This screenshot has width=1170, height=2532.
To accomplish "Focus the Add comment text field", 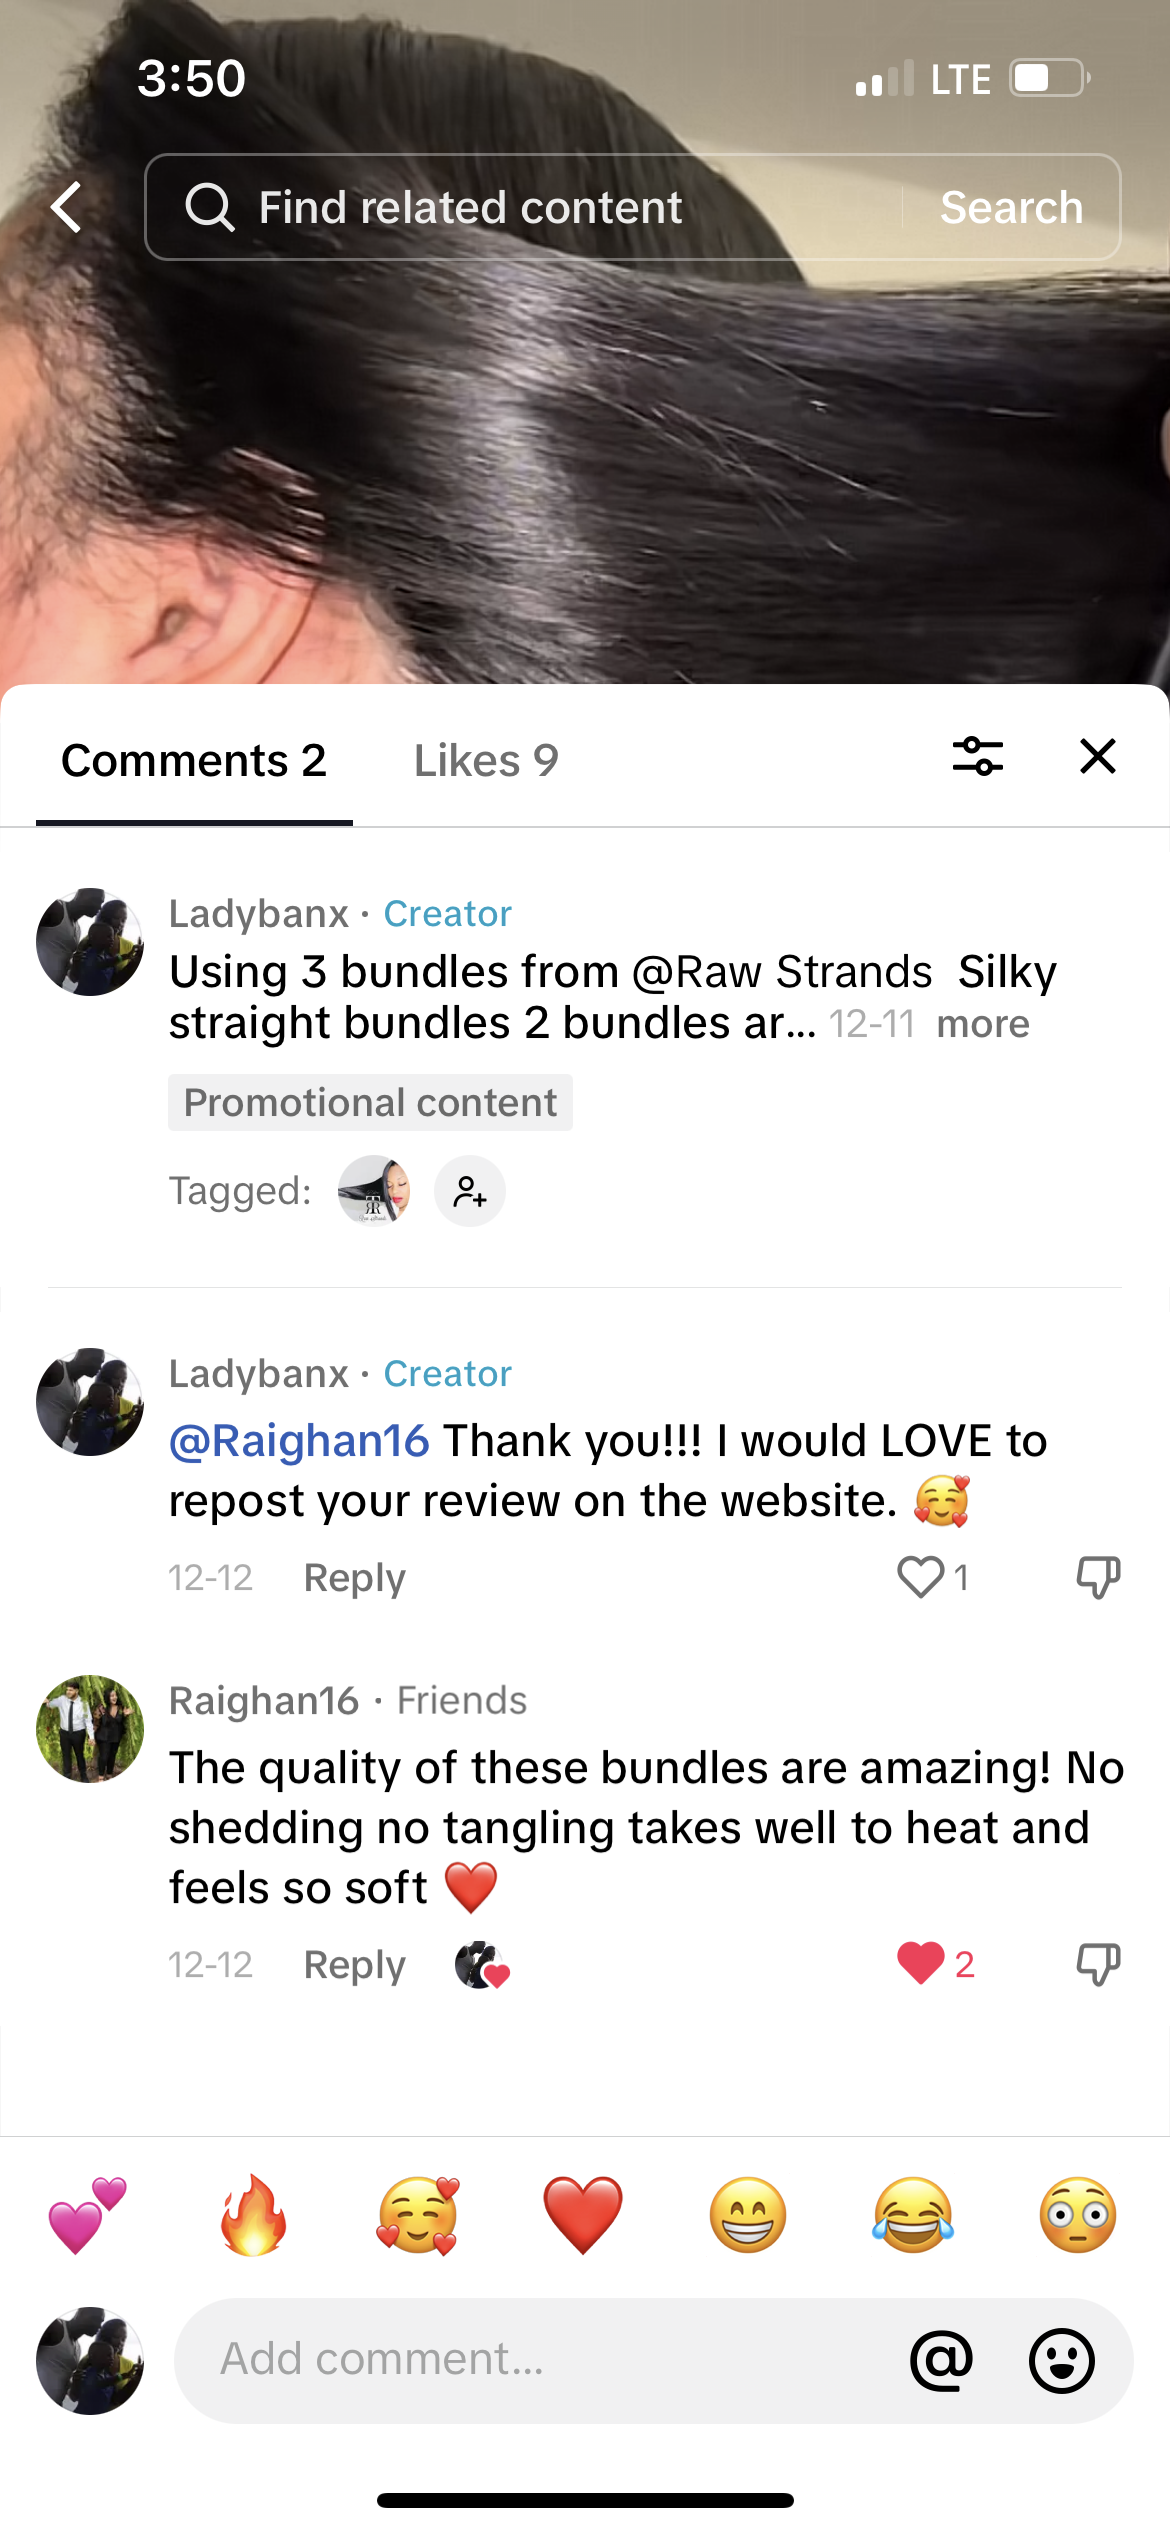I will (x=540, y=2360).
